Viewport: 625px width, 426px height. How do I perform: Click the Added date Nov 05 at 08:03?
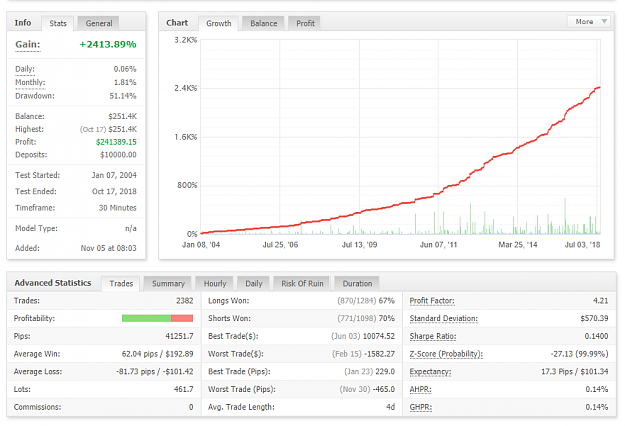tap(108, 248)
